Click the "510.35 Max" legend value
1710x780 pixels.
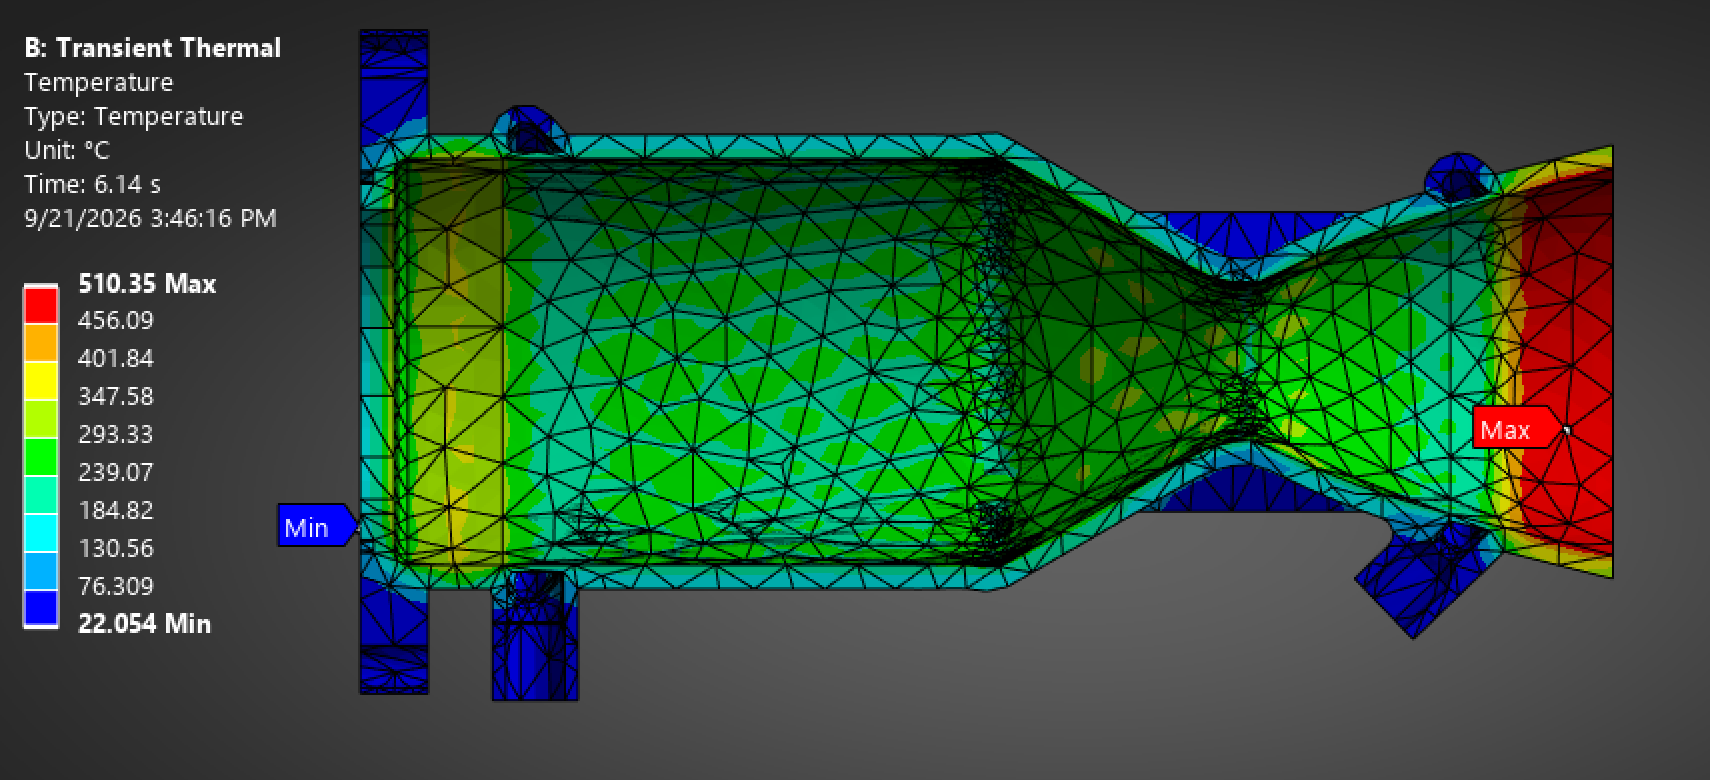pos(147,284)
